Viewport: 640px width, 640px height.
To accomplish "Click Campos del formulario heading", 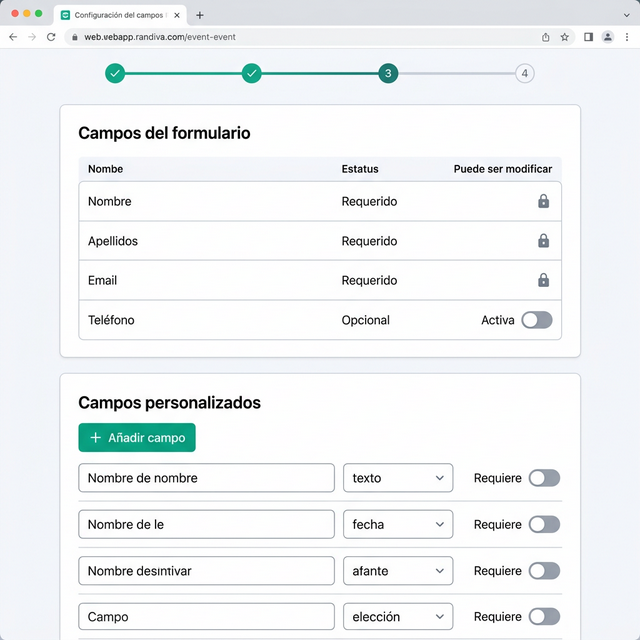I will point(164,133).
